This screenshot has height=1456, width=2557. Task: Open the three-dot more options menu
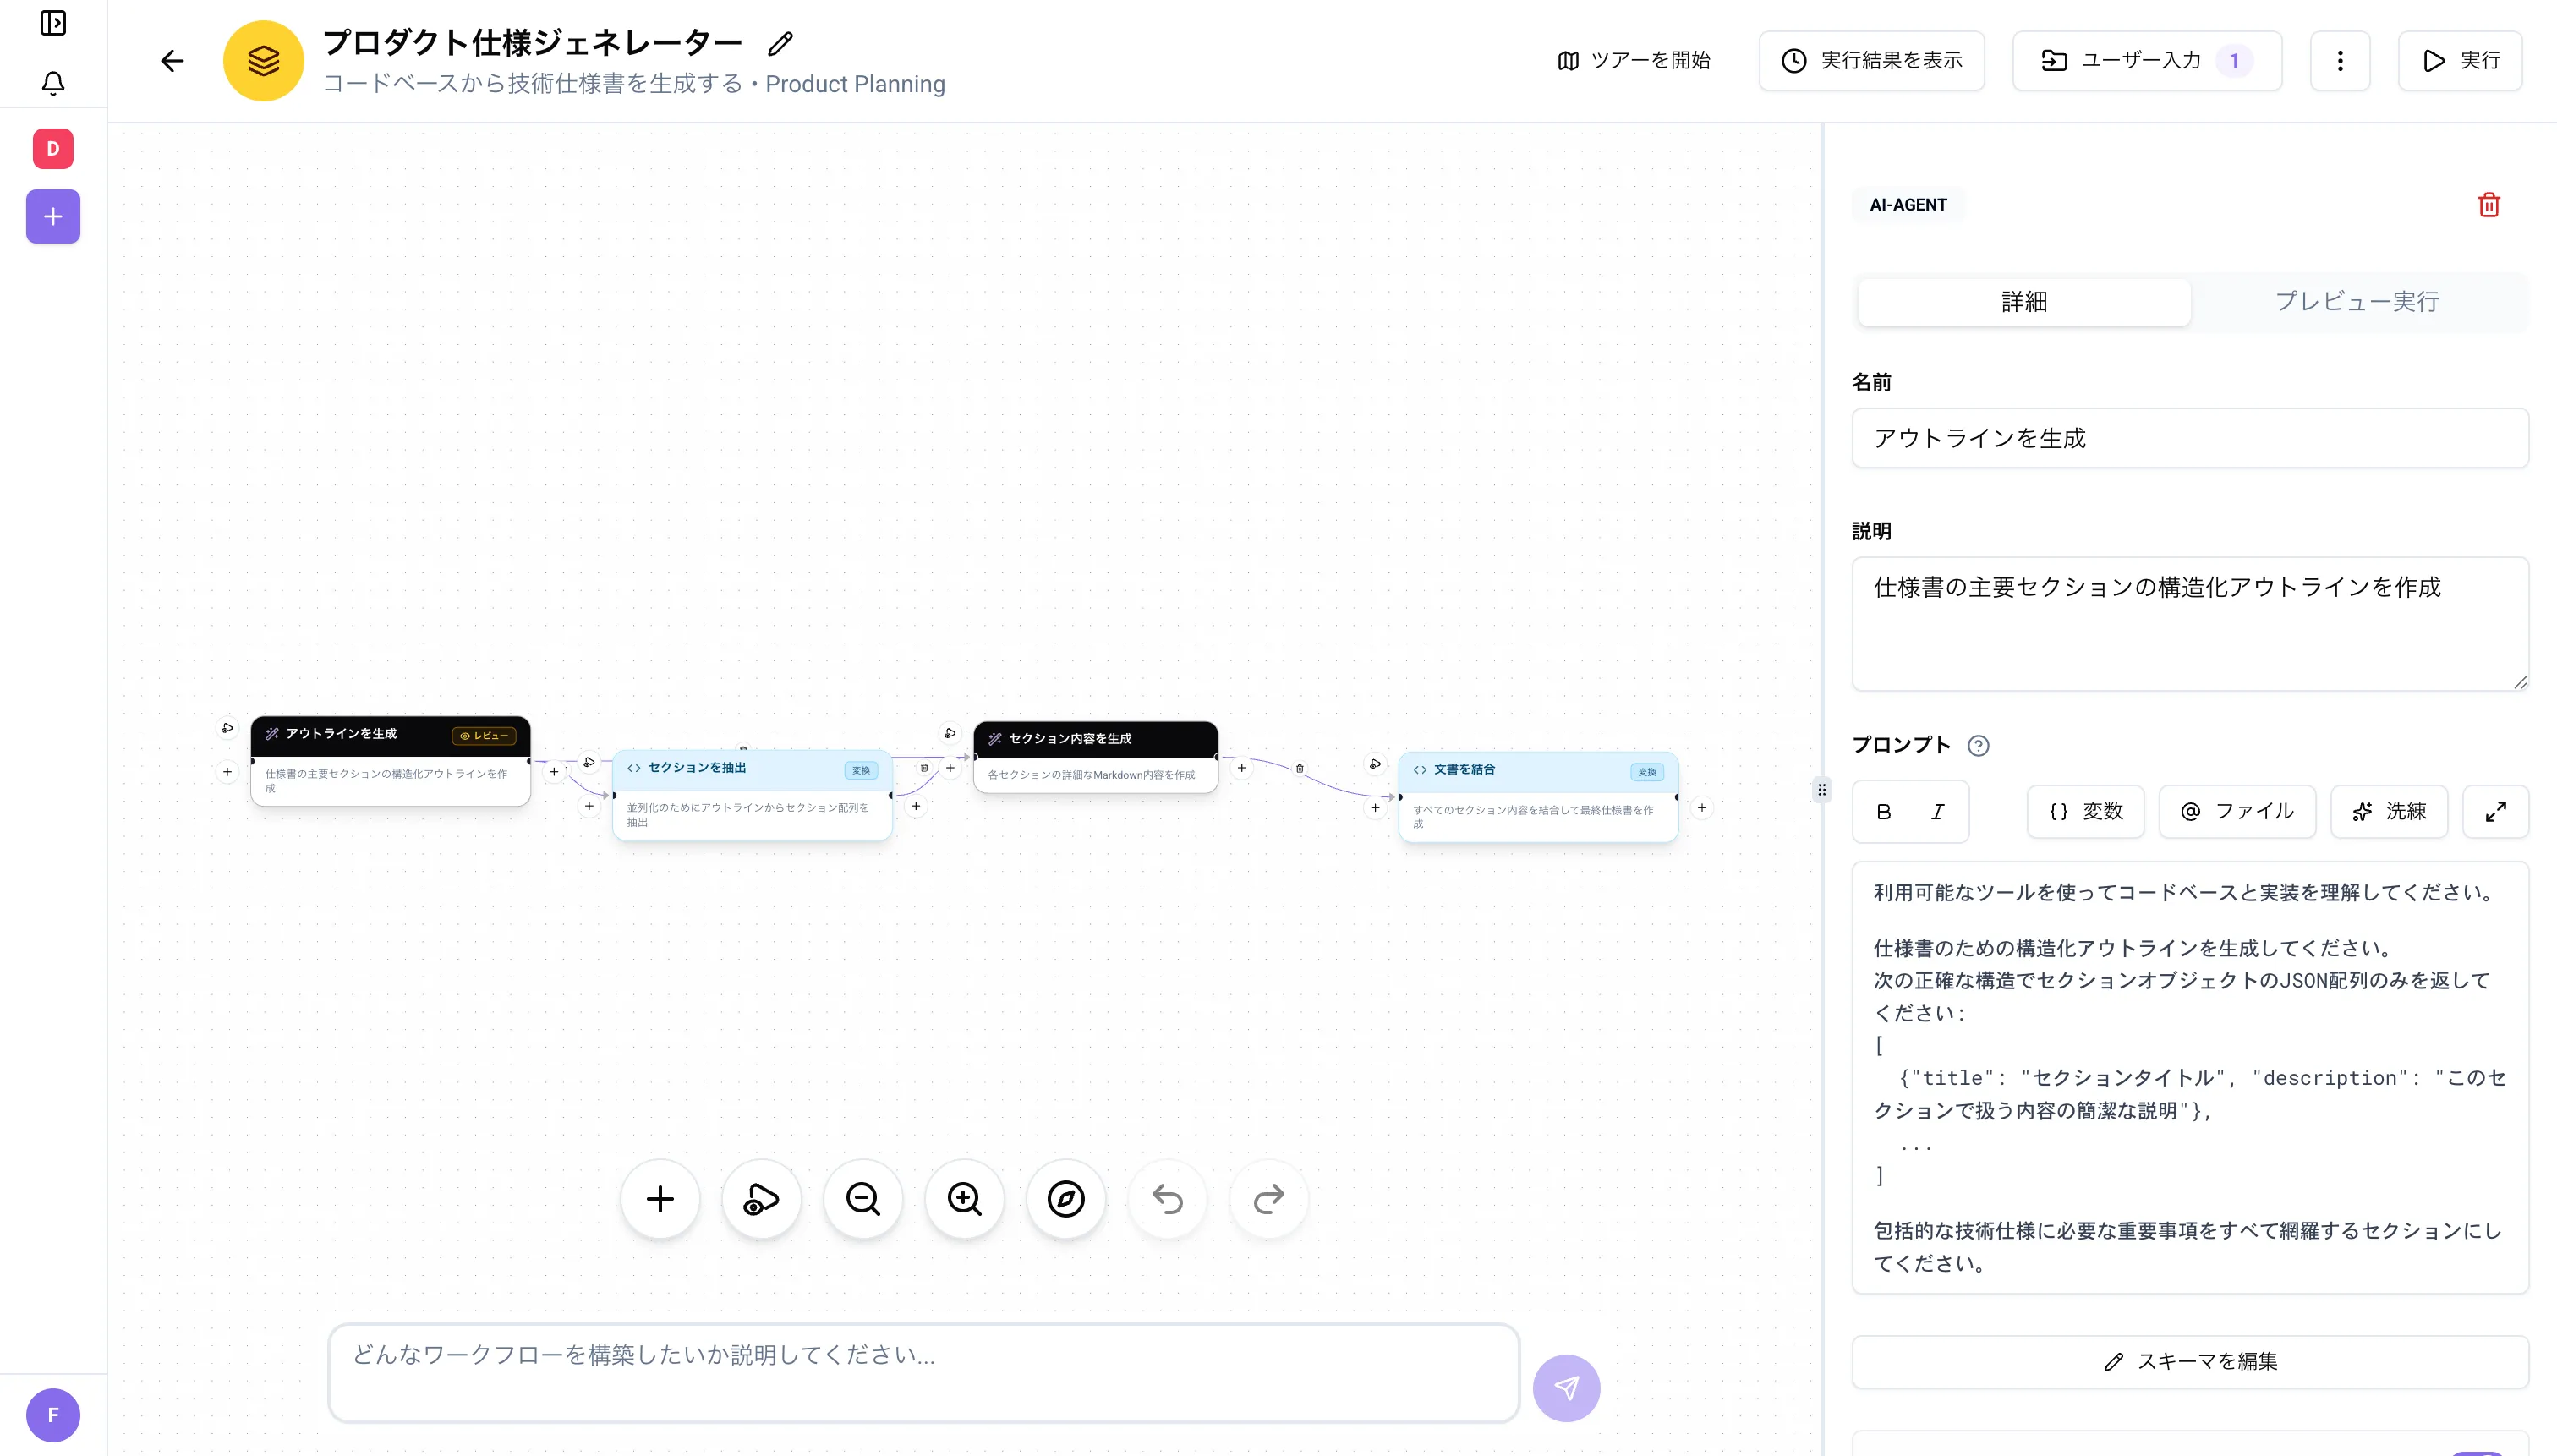[x=2340, y=61]
